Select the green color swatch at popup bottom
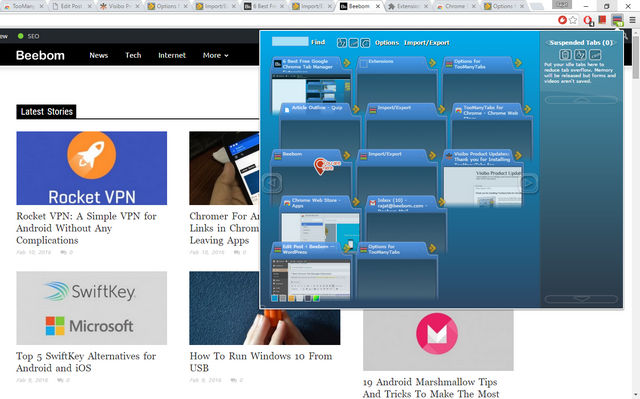Image resolution: width=640 pixels, height=399 pixels. pyautogui.click(x=316, y=298)
